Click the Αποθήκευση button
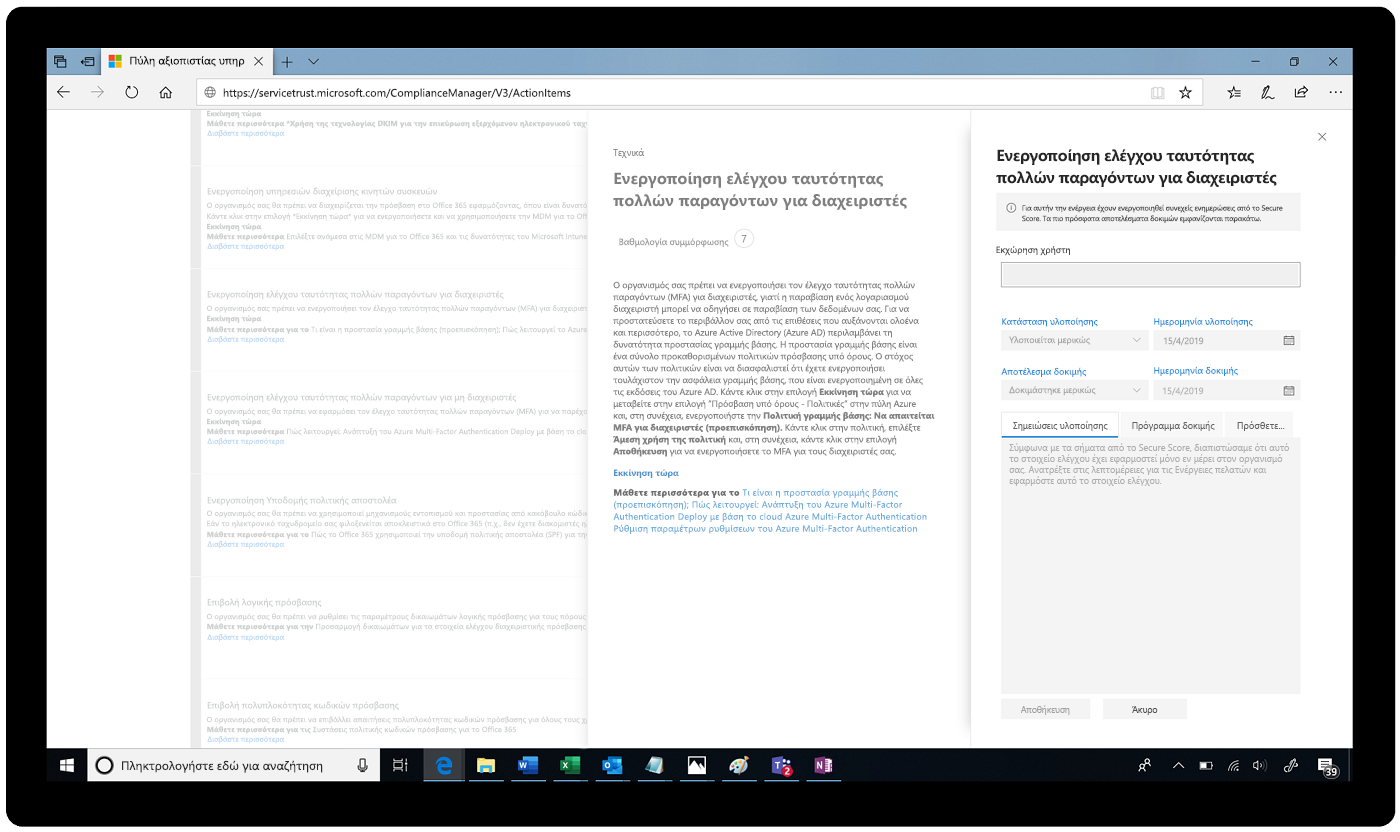Image resolution: width=1400 pixels, height=832 pixels. pyautogui.click(x=1045, y=709)
